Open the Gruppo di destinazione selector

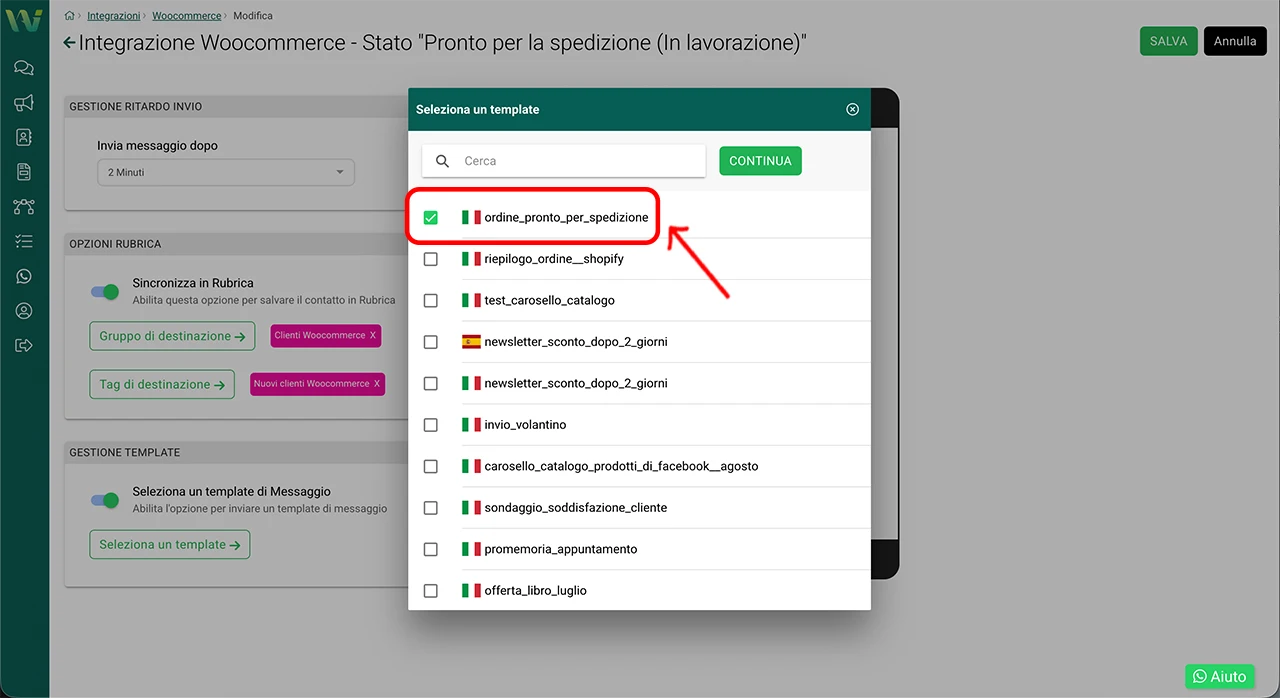click(172, 337)
